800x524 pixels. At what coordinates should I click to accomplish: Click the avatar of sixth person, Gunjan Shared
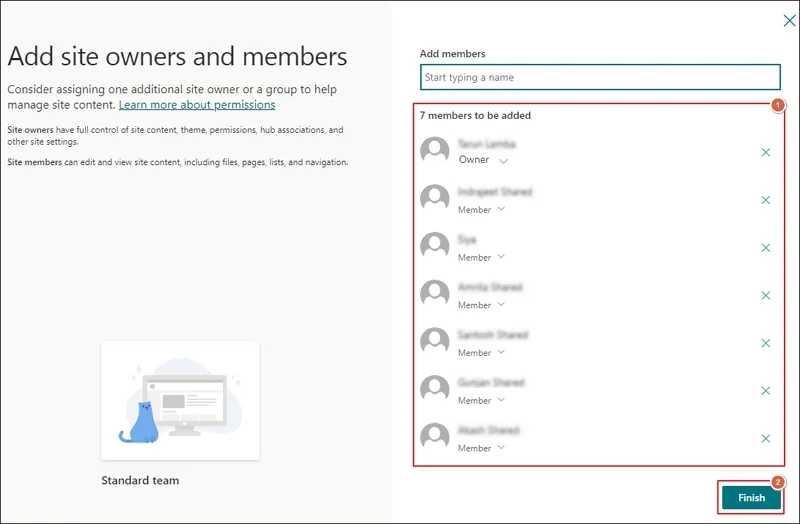(435, 389)
